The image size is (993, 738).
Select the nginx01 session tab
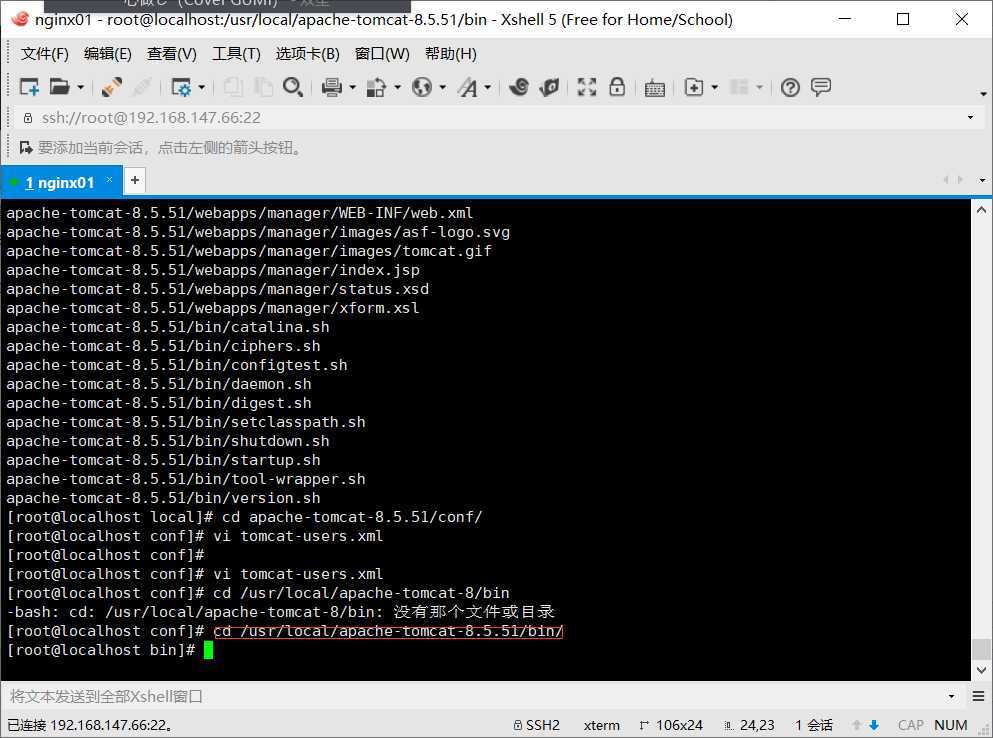click(x=60, y=182)
